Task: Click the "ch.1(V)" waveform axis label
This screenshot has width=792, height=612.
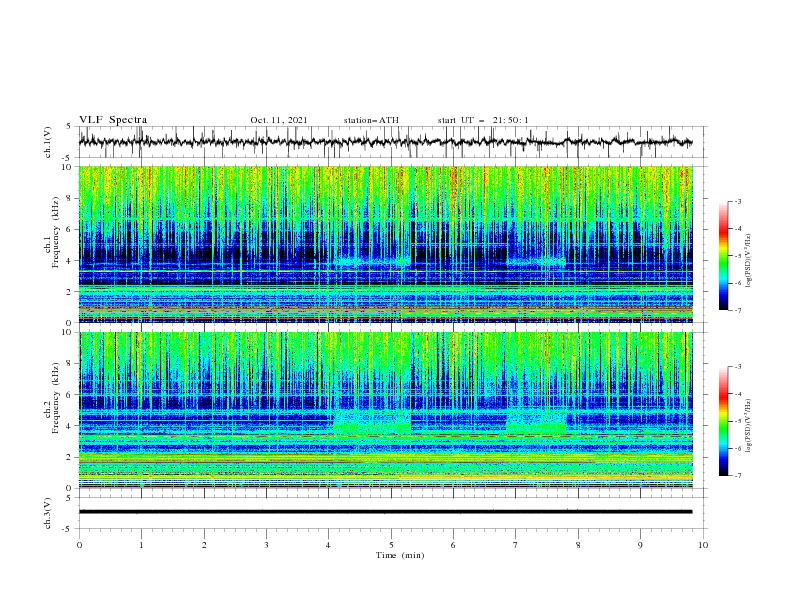Action: click(48, 142)
